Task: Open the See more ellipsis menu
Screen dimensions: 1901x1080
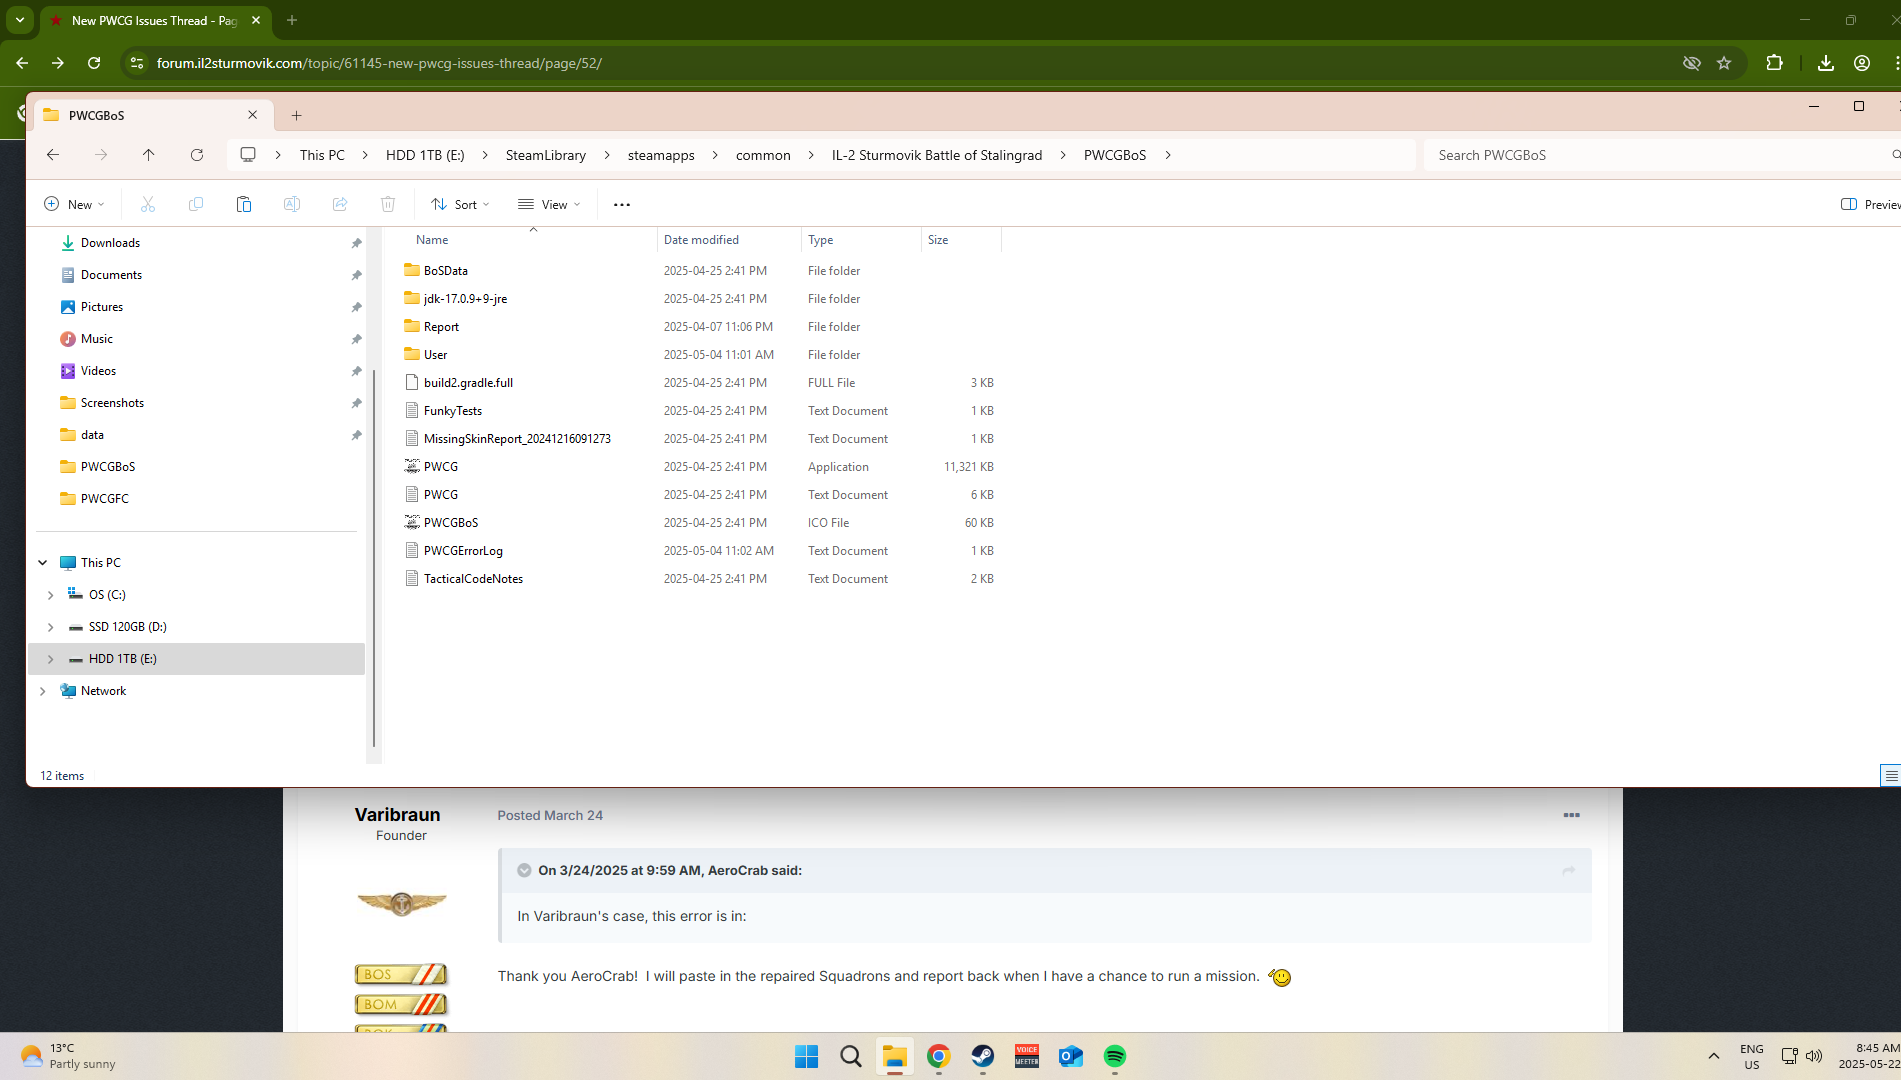Action: [x=621, y=204]
